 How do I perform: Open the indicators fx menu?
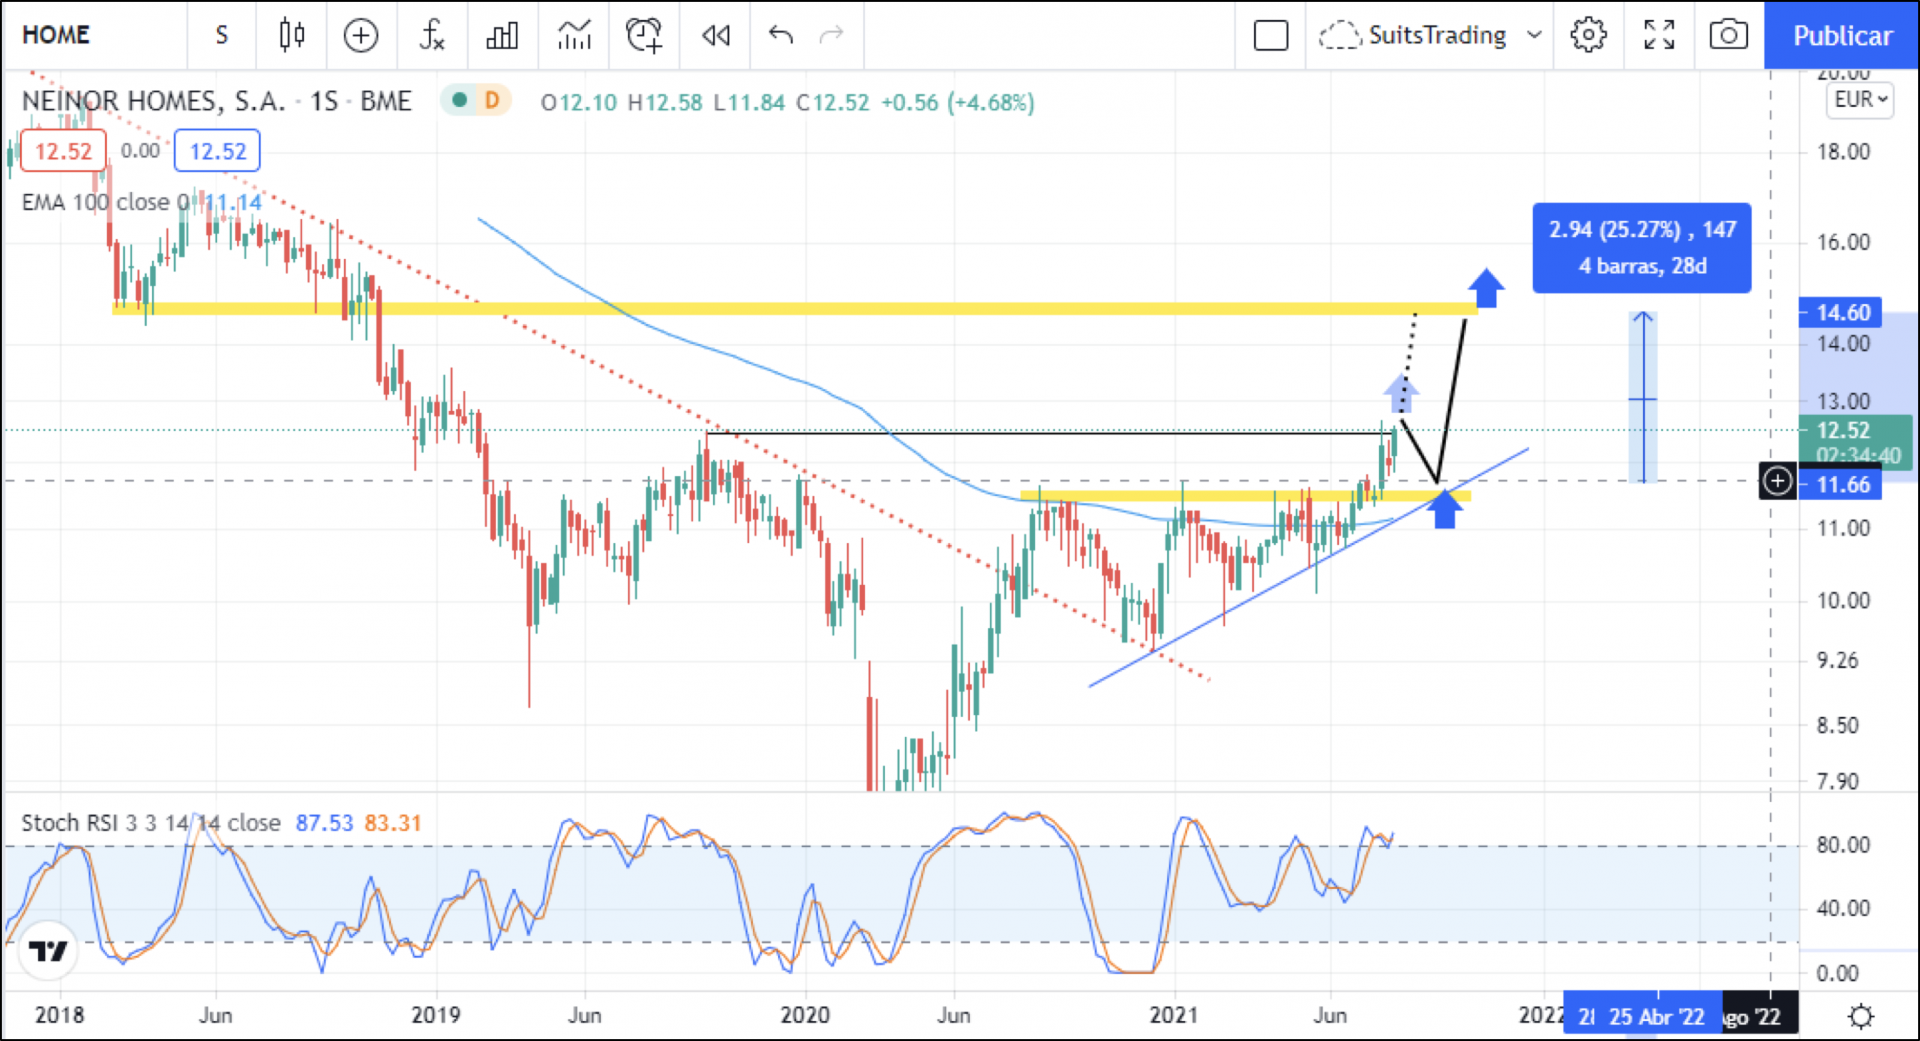(x=431, y=36)
